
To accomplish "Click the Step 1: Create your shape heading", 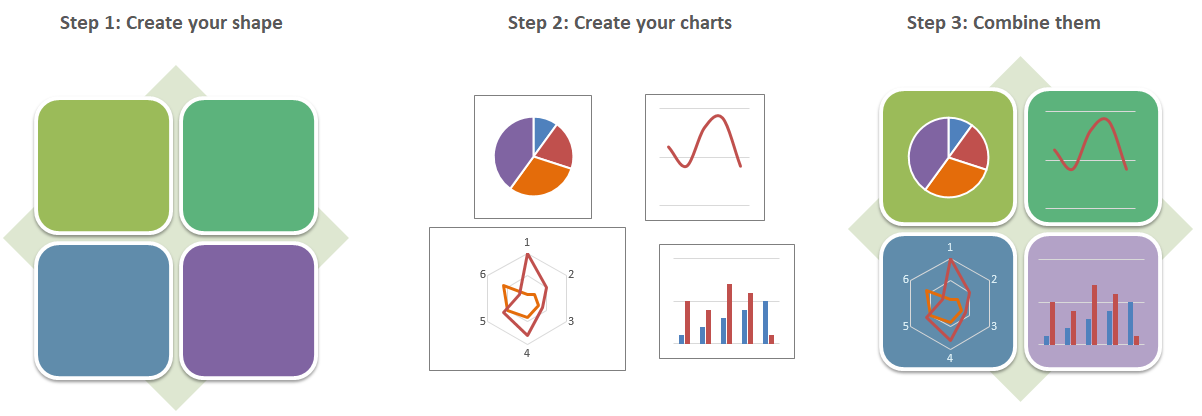I will (x=171, y=22).
